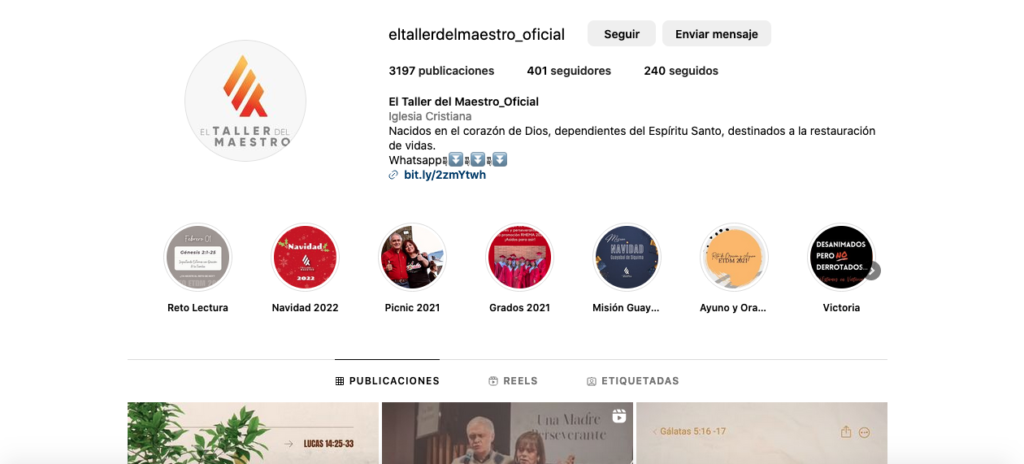Show more highlights with the right arrow
Image resolution: width=1024 pixels, height=464 pixels.
[872, 271]
